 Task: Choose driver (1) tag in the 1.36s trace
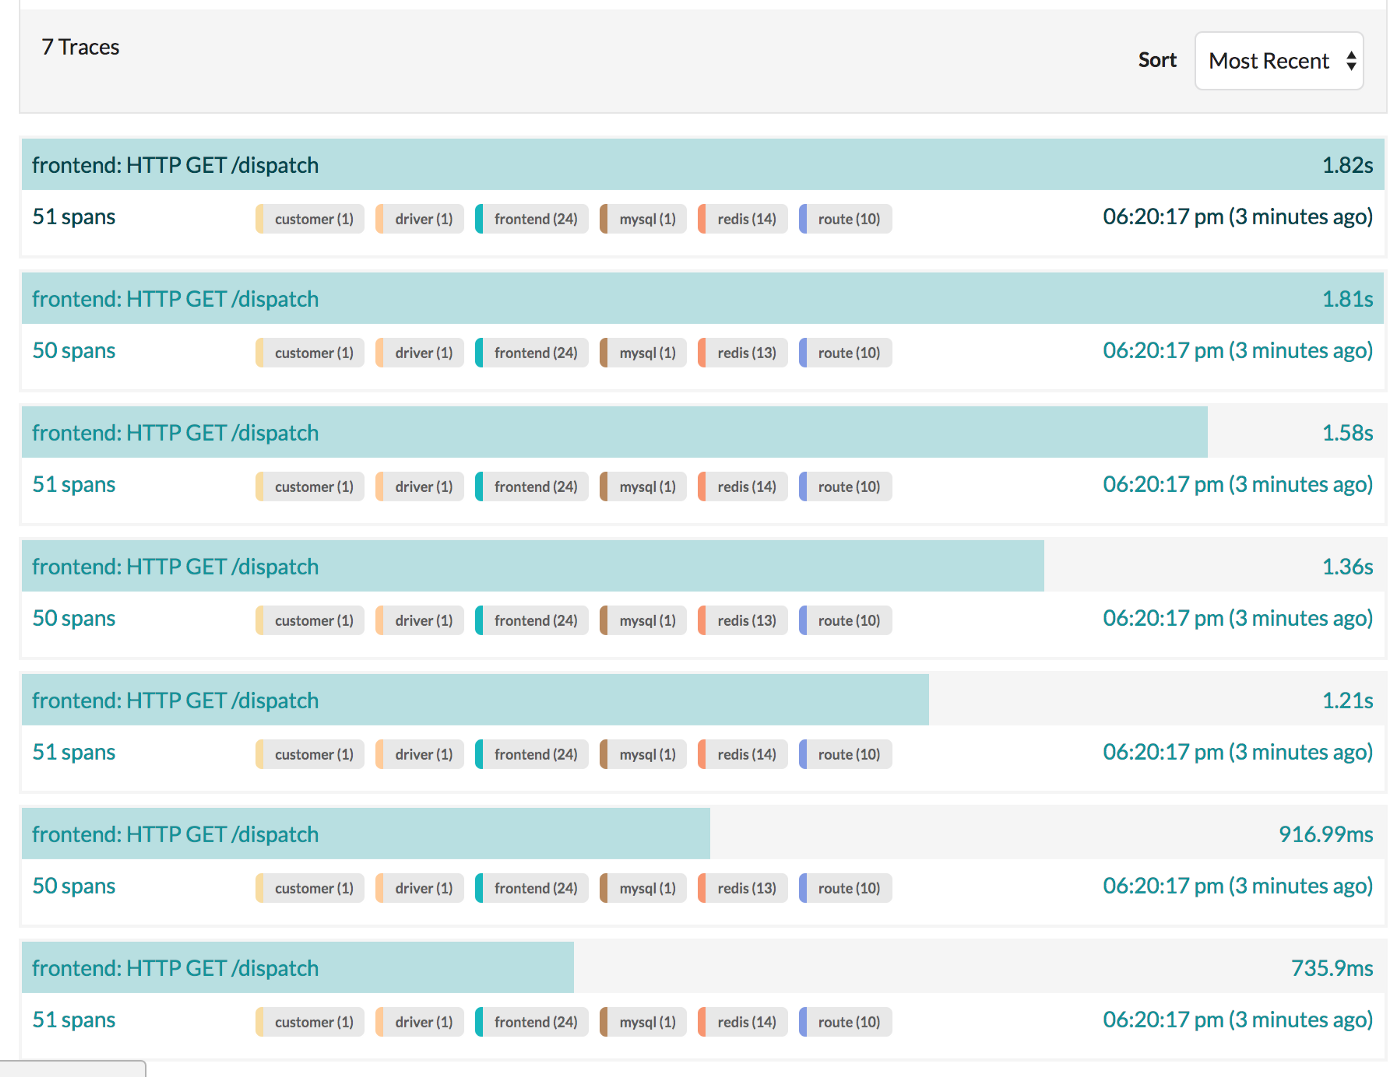(x=420, y=621)
